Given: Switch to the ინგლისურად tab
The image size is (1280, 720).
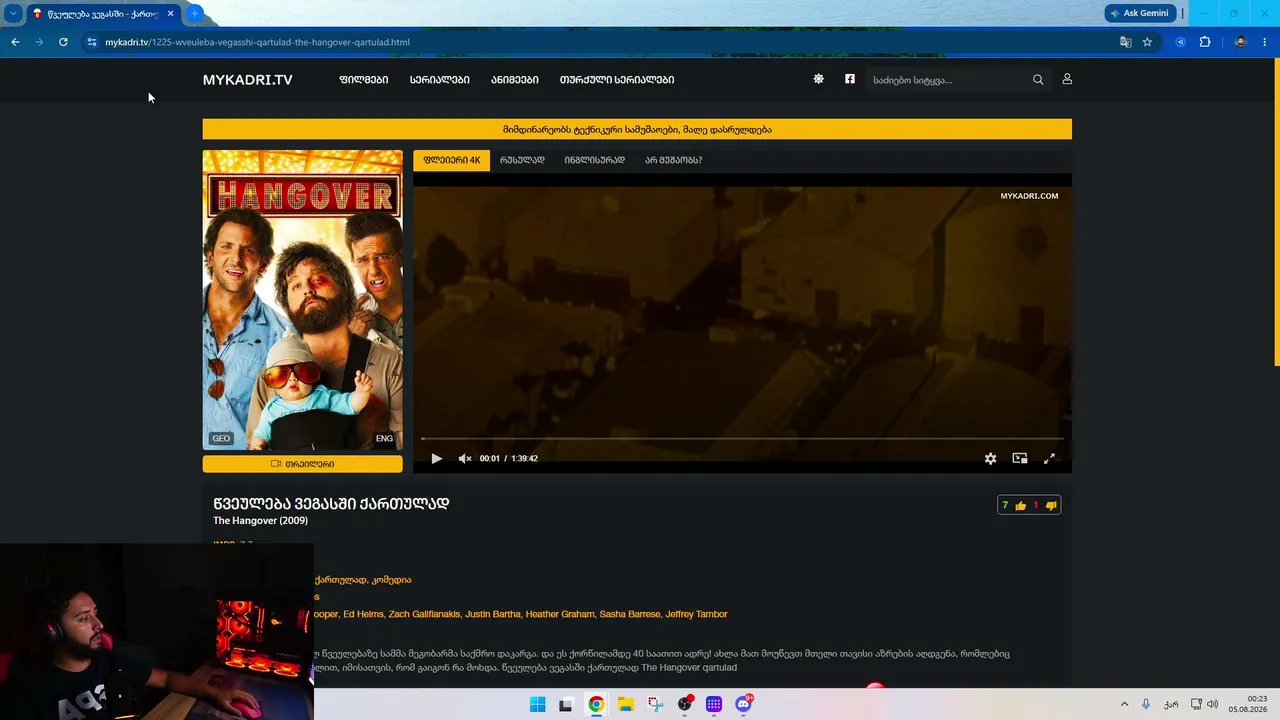Looking at the screenshot, I should tap(594, 160).
